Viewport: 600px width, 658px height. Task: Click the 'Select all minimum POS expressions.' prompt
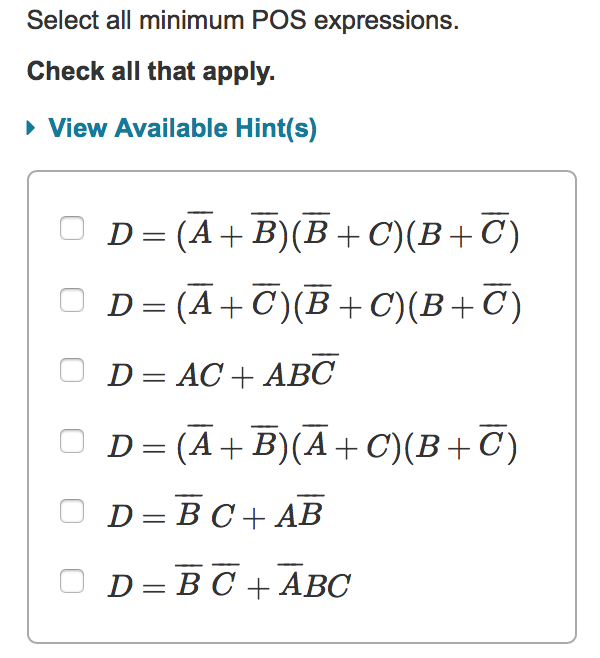[x=243, y=20]
